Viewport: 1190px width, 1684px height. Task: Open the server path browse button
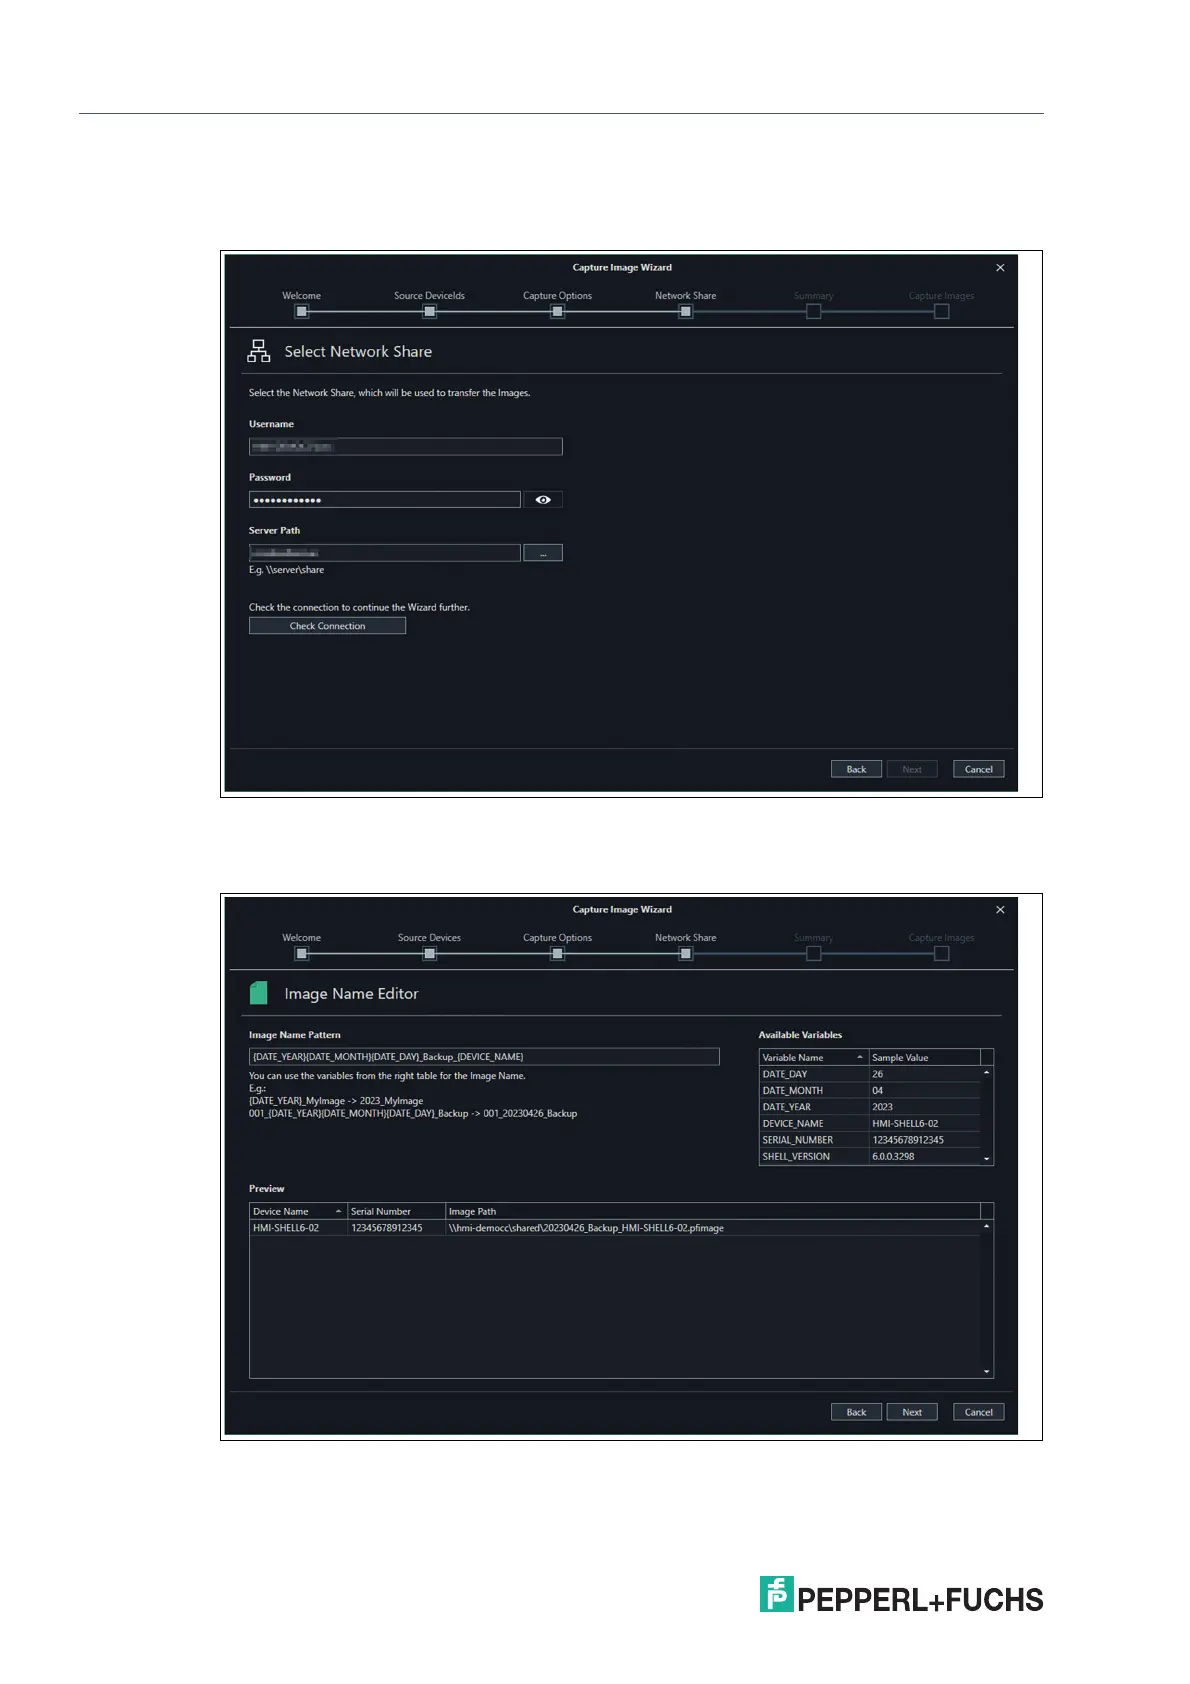(x=543, y=553)
